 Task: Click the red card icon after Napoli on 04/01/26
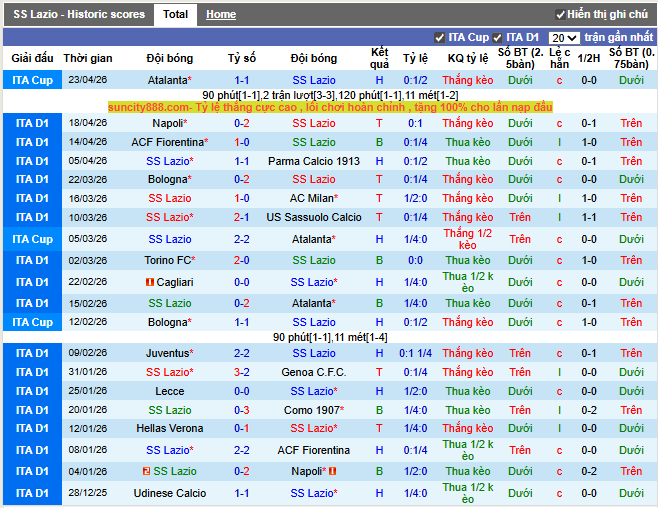[x=333, y=471]
